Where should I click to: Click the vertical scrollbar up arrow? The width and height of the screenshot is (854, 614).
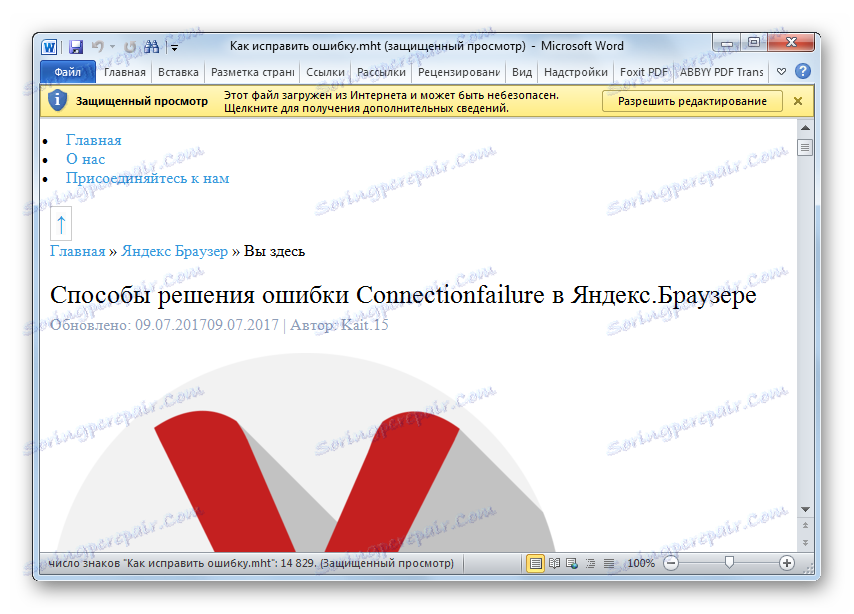pos(805,129)
